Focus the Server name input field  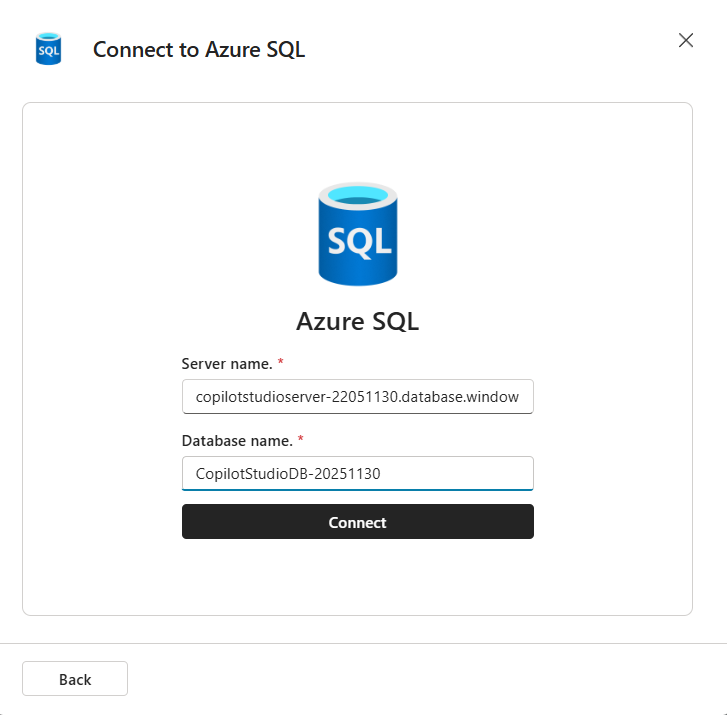[x=357, y=397]
